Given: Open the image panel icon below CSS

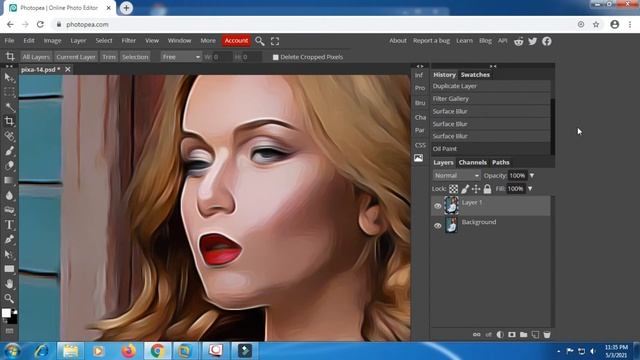Looking at the screenshot, I should (419, 158).
